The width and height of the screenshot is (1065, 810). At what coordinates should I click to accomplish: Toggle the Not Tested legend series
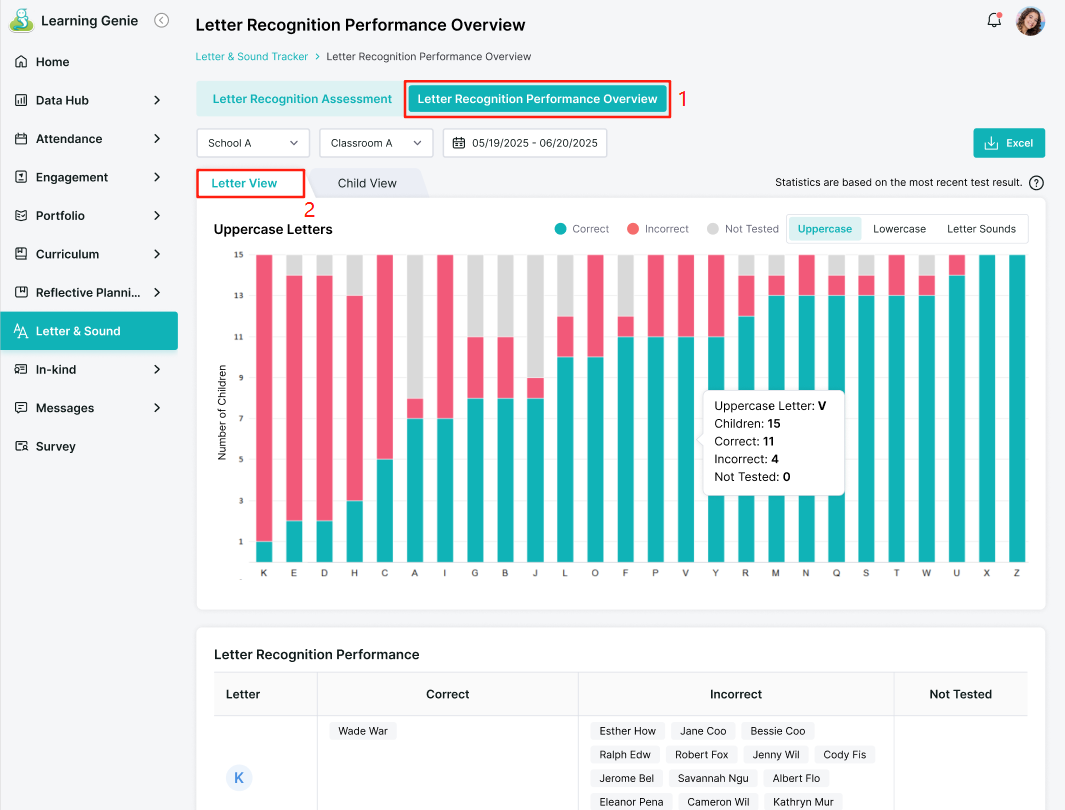742,229
